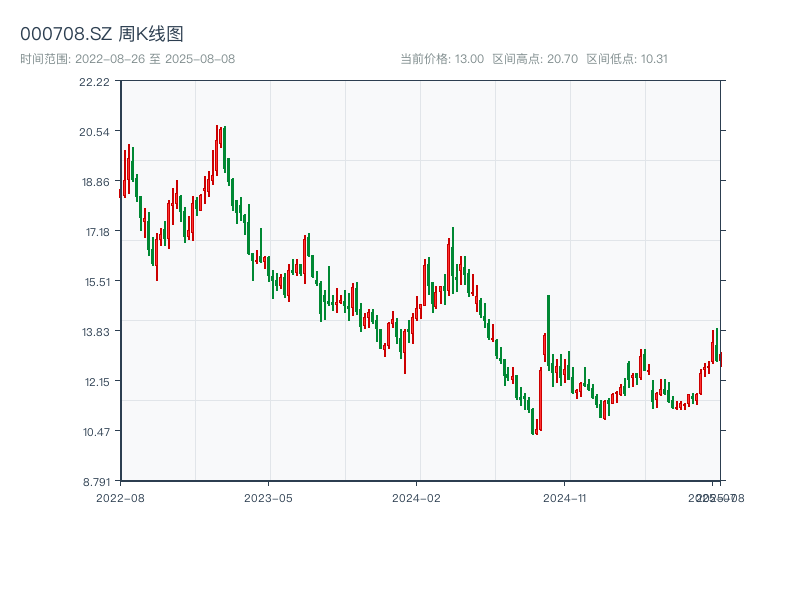Click y-axis value 12.15
Image resolution: width=800 pixels, height=600 pixels.
pyautogui.click(x=97, y=382)
